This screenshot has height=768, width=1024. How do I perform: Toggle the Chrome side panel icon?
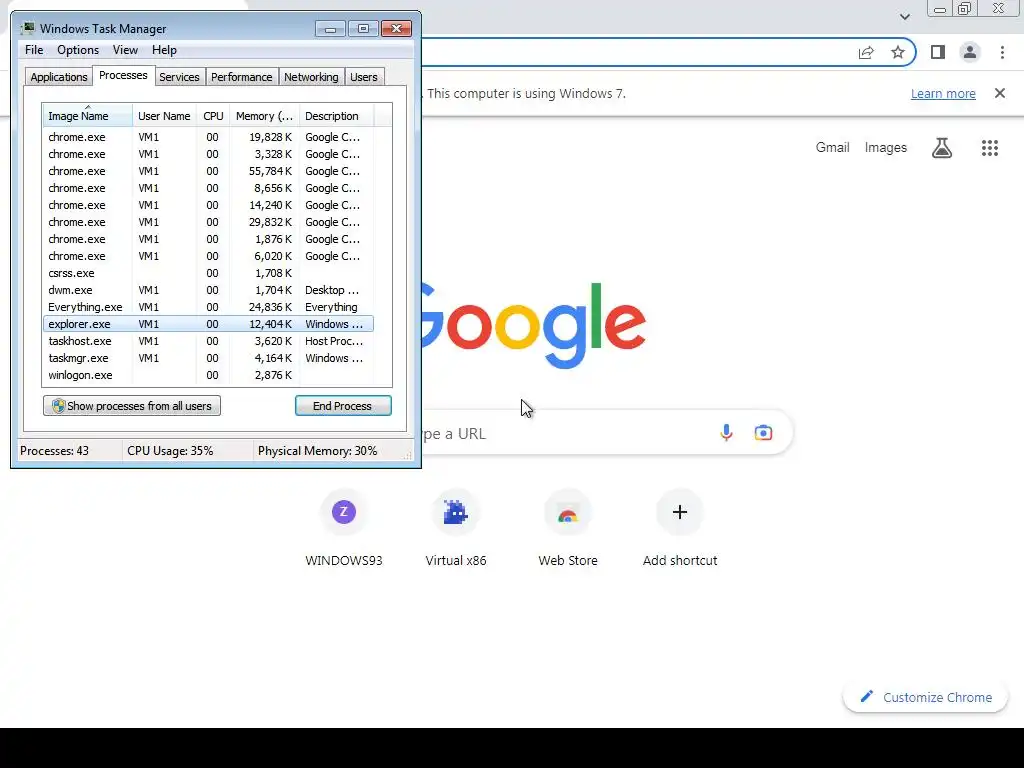938,52
